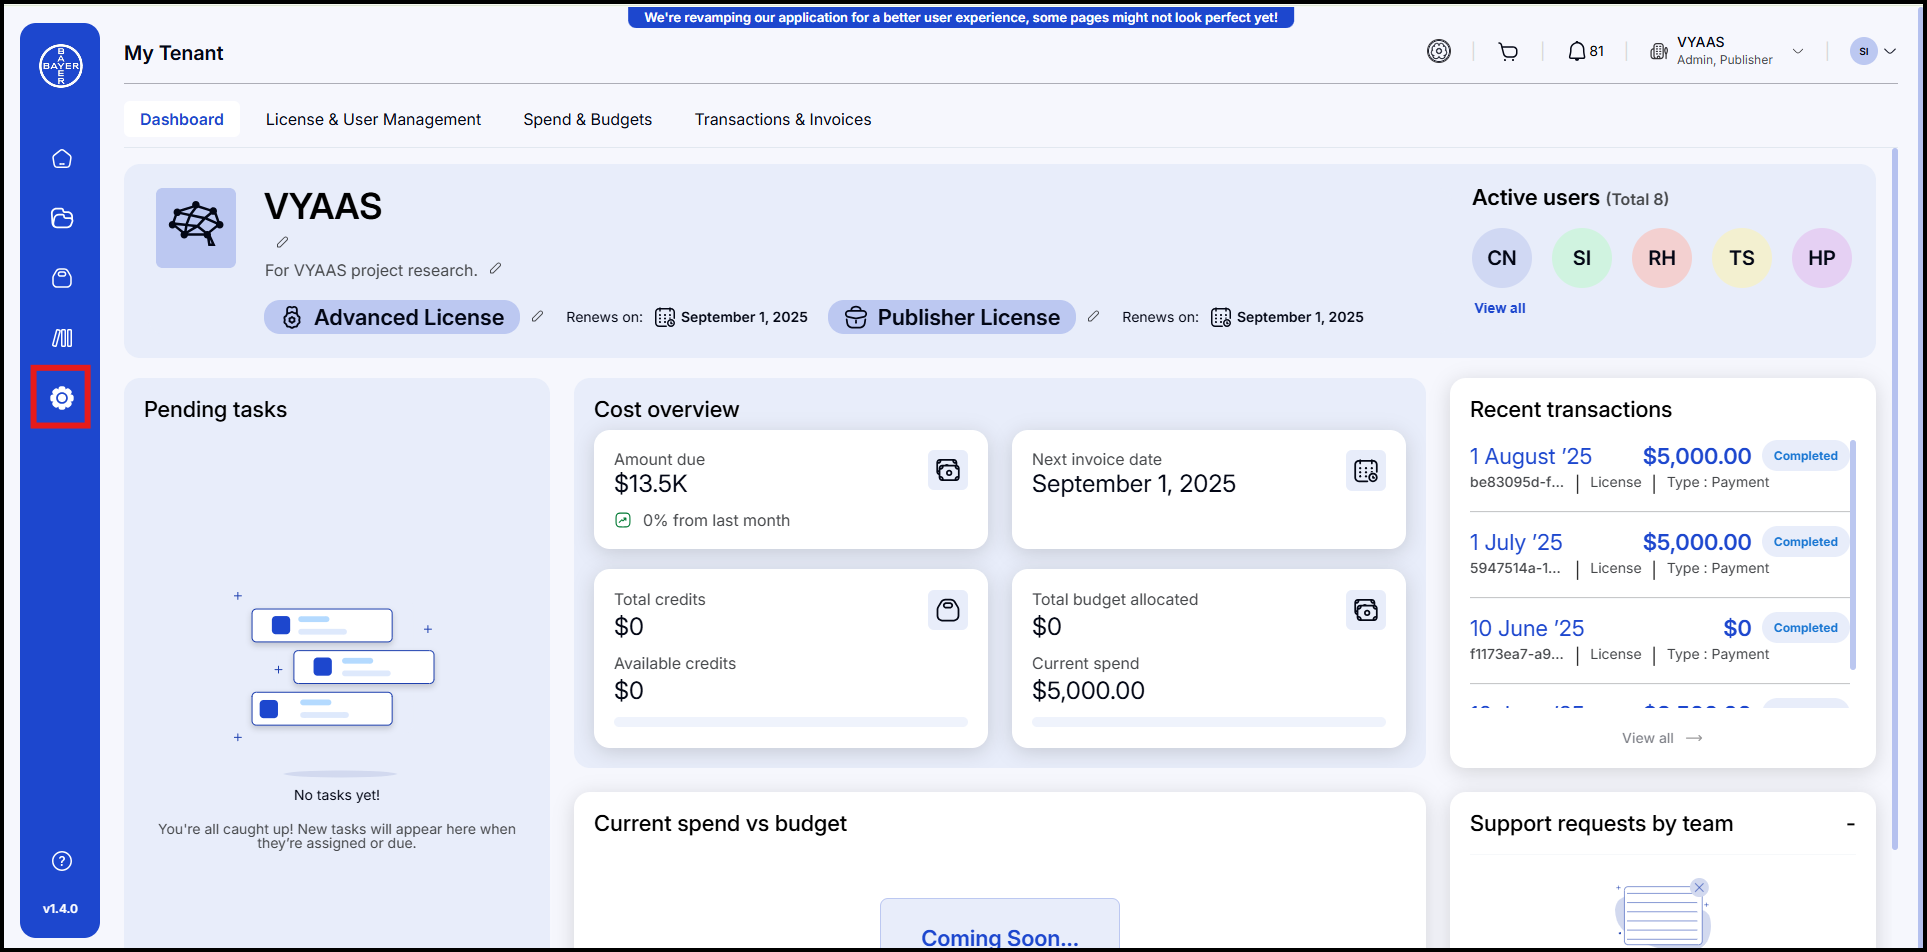The height and width of the screenshot is (952, 1927).
Task: Edit the Publisher License pencil icon
Action: (x=1093, y=316)
